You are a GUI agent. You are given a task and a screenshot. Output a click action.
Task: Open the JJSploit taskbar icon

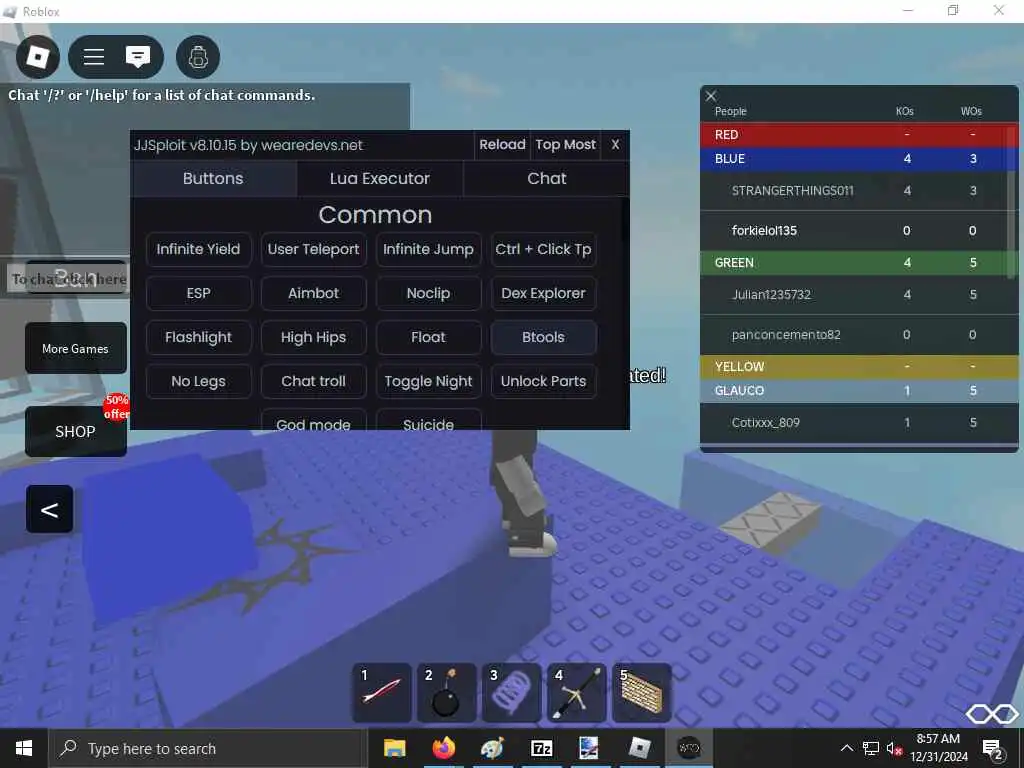coord(688,748)
